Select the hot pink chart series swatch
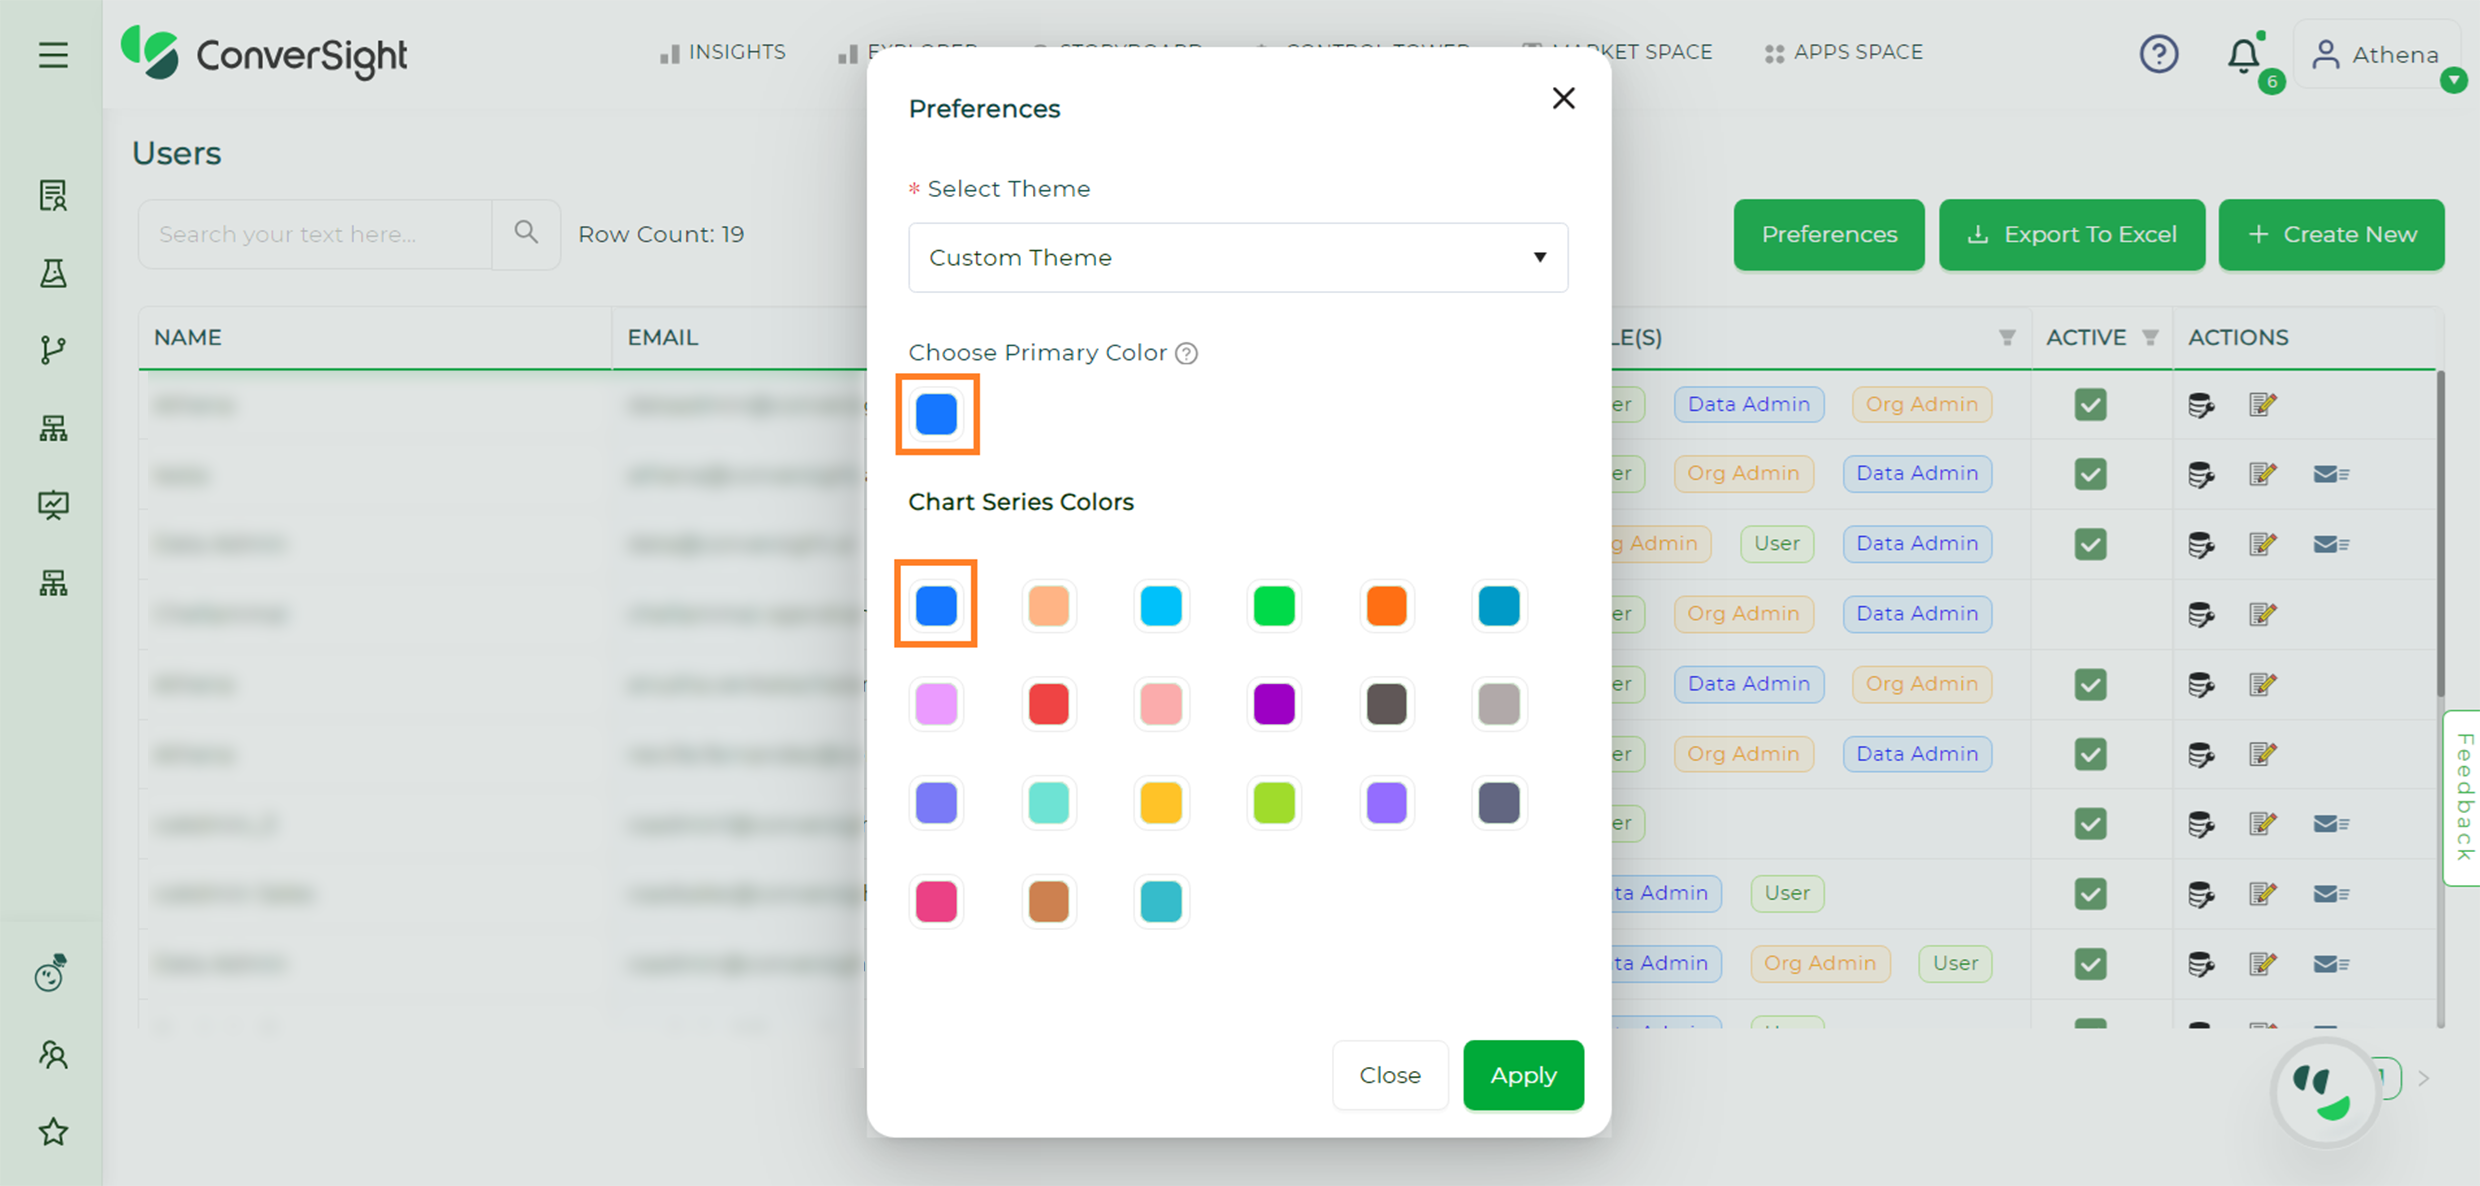 [936, 901]
